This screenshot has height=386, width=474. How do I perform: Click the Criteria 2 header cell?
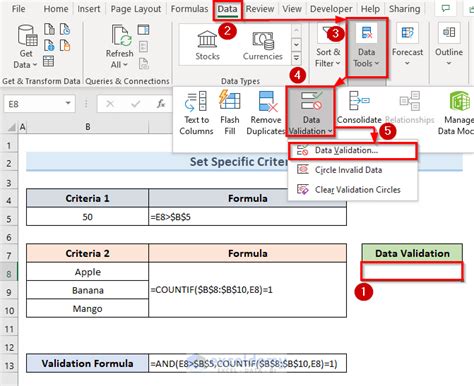pyautogui.click(x=87, y=253)
